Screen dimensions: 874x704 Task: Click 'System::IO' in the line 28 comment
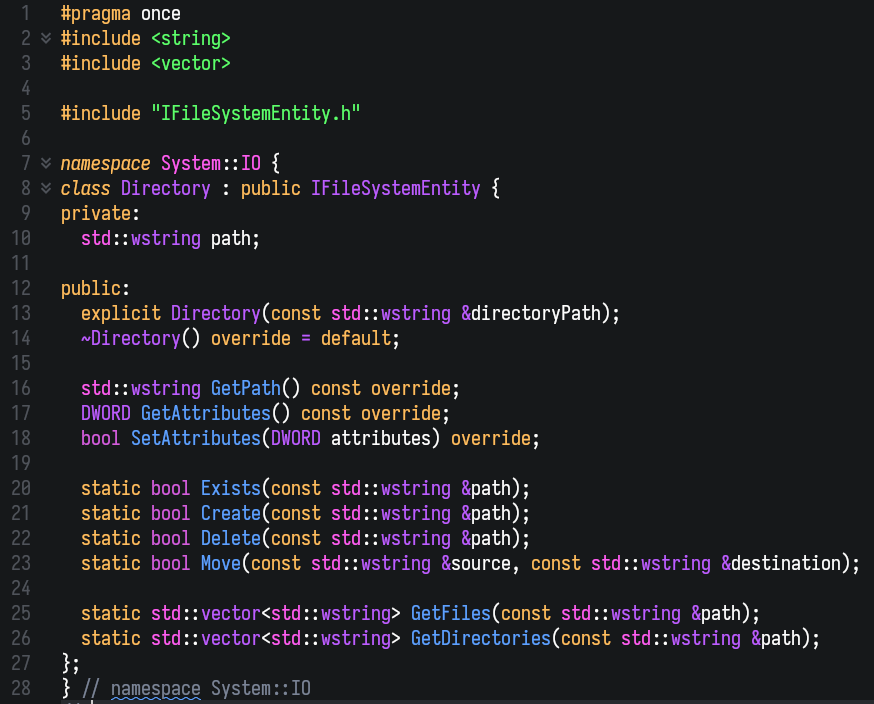point(261,688)
